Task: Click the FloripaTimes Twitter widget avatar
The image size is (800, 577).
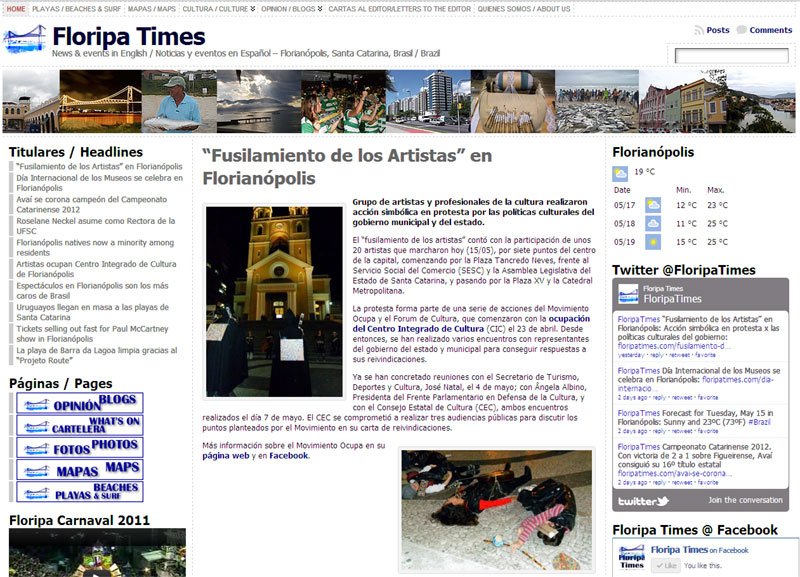Action: [628, 294]
